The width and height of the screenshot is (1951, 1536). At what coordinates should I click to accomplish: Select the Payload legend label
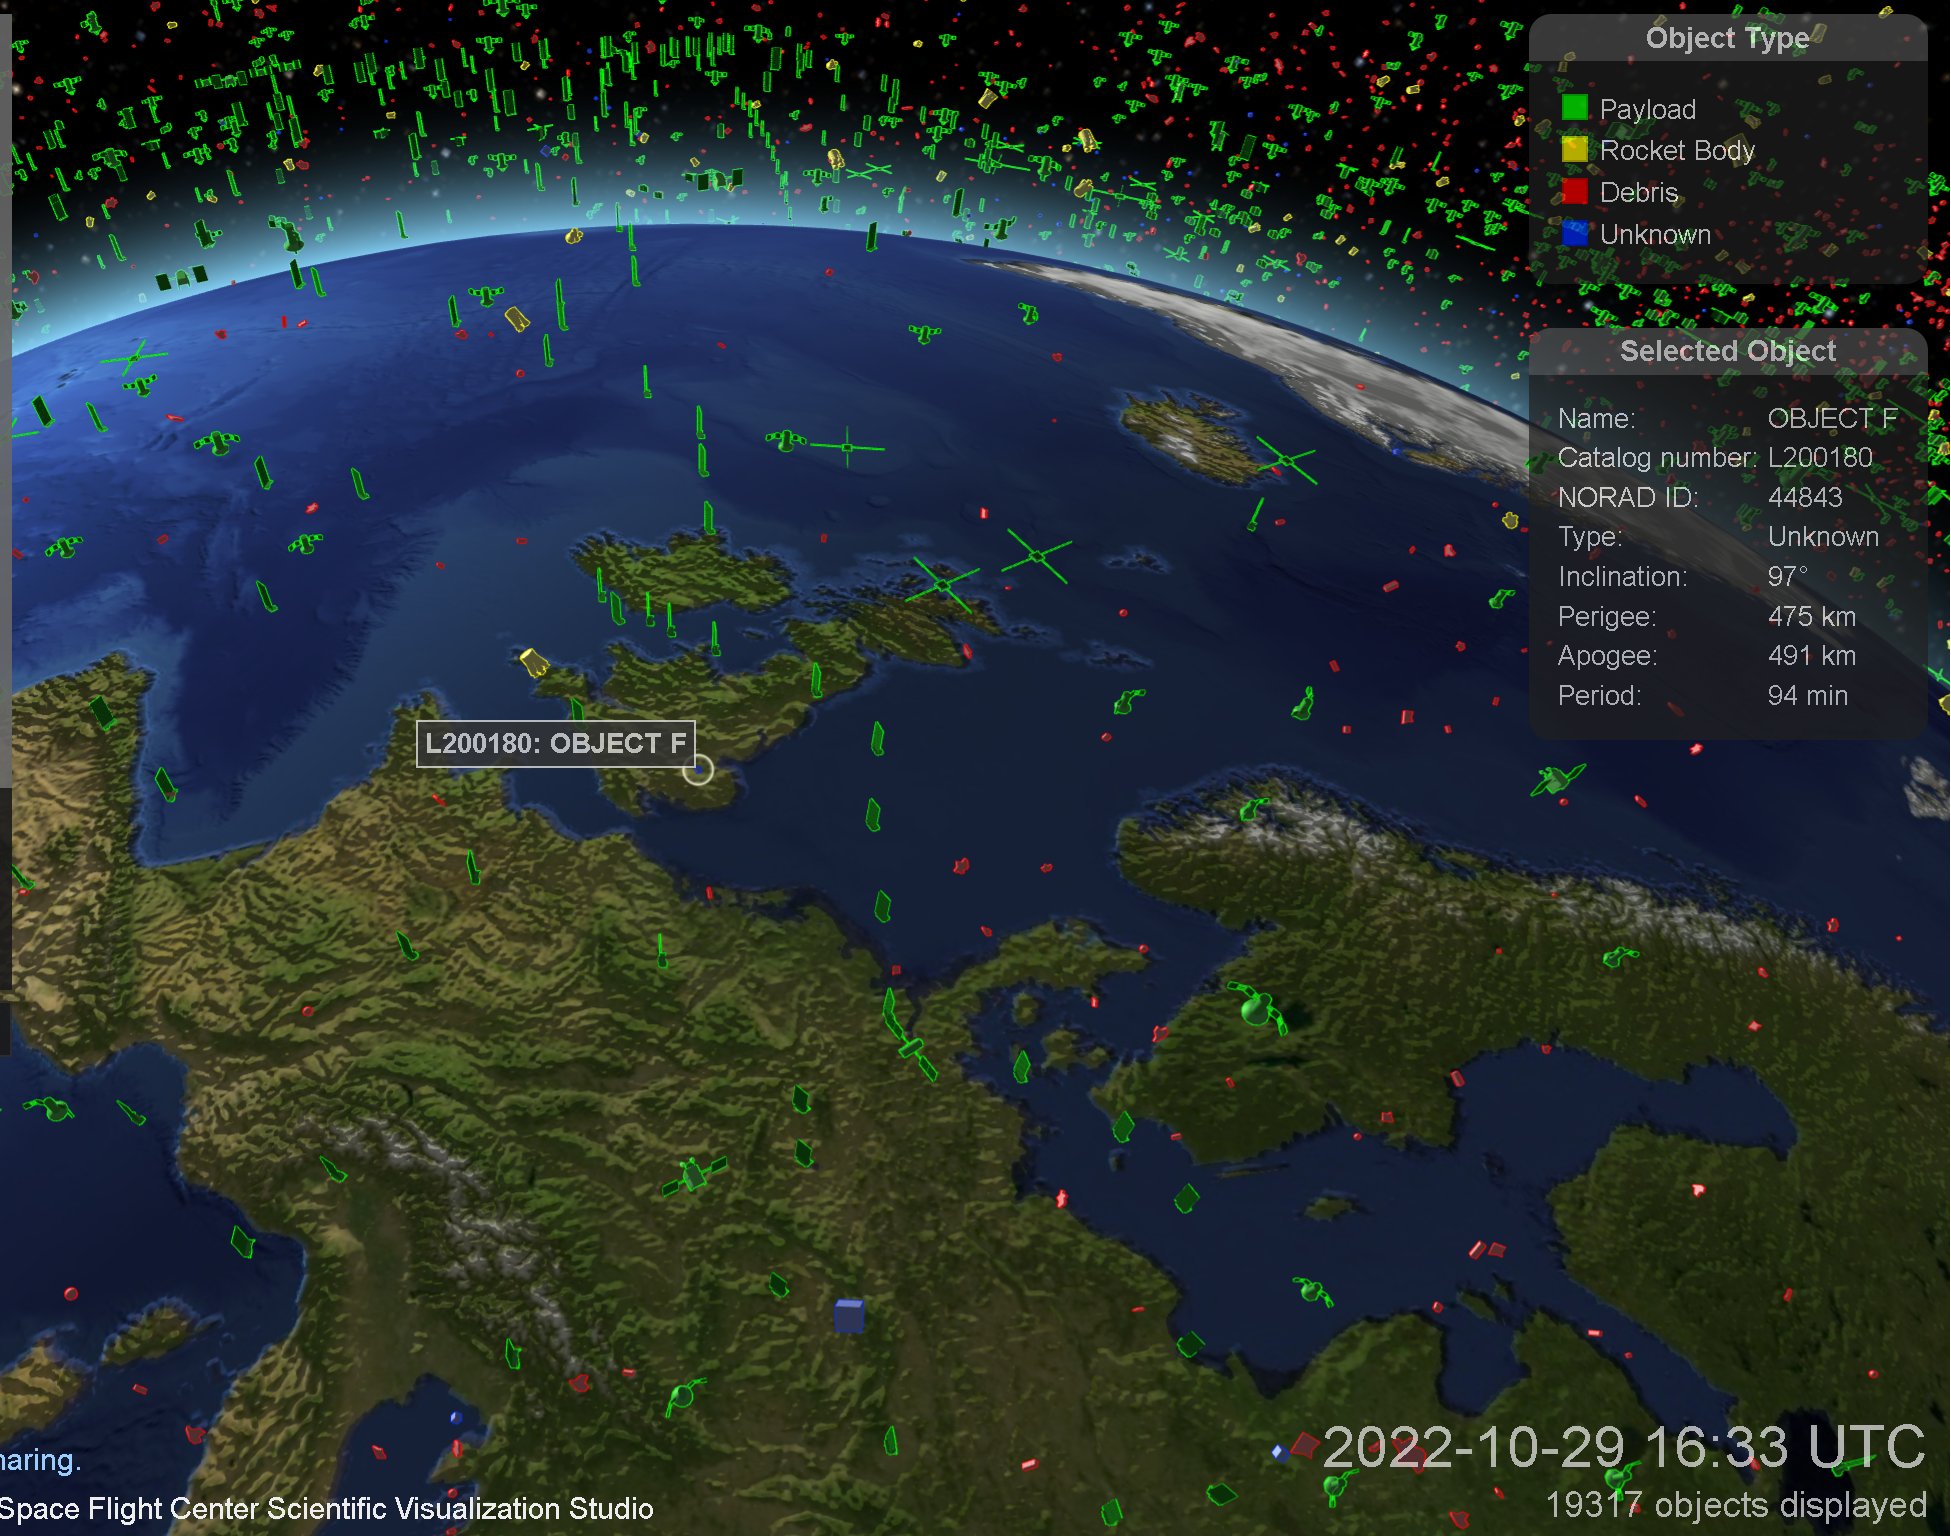[x=1647, y=109]
